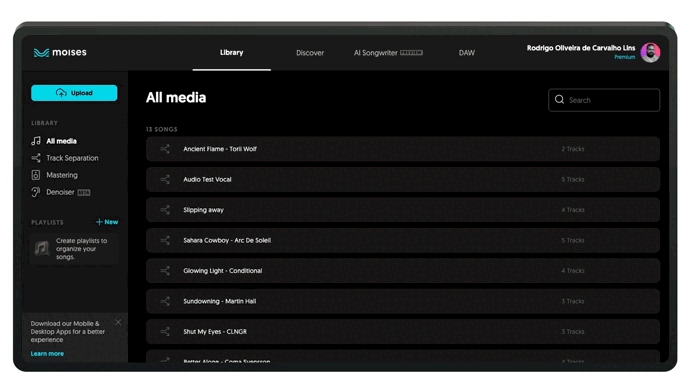Click the Mastering sidebar icon
The width and height of the screenshot is (690, 388).
click(36, 175)
